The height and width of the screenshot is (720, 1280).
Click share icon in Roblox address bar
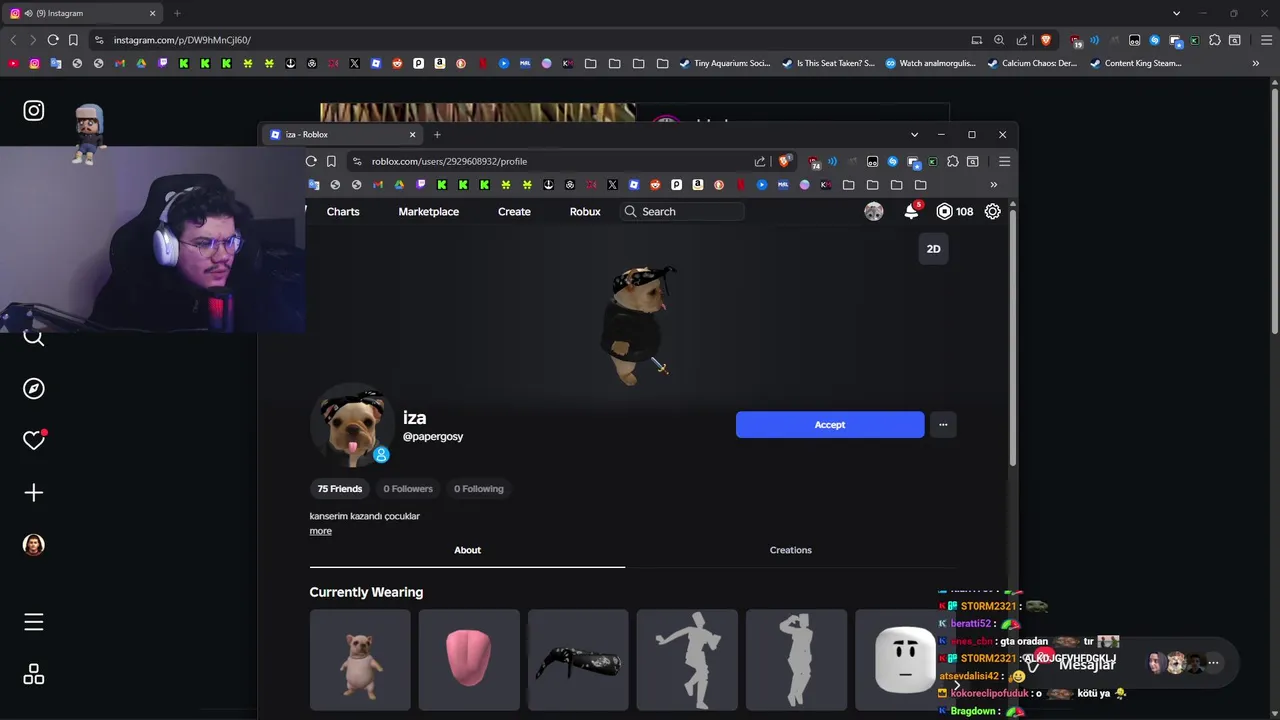[x=760, y=161]
